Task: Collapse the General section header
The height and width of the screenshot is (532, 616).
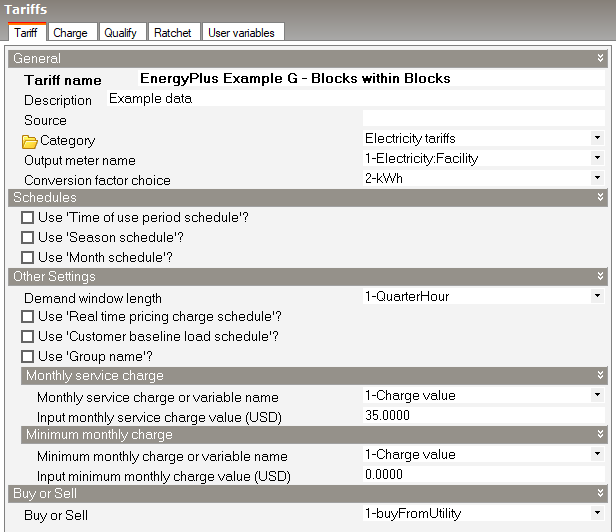Action: 600,59
